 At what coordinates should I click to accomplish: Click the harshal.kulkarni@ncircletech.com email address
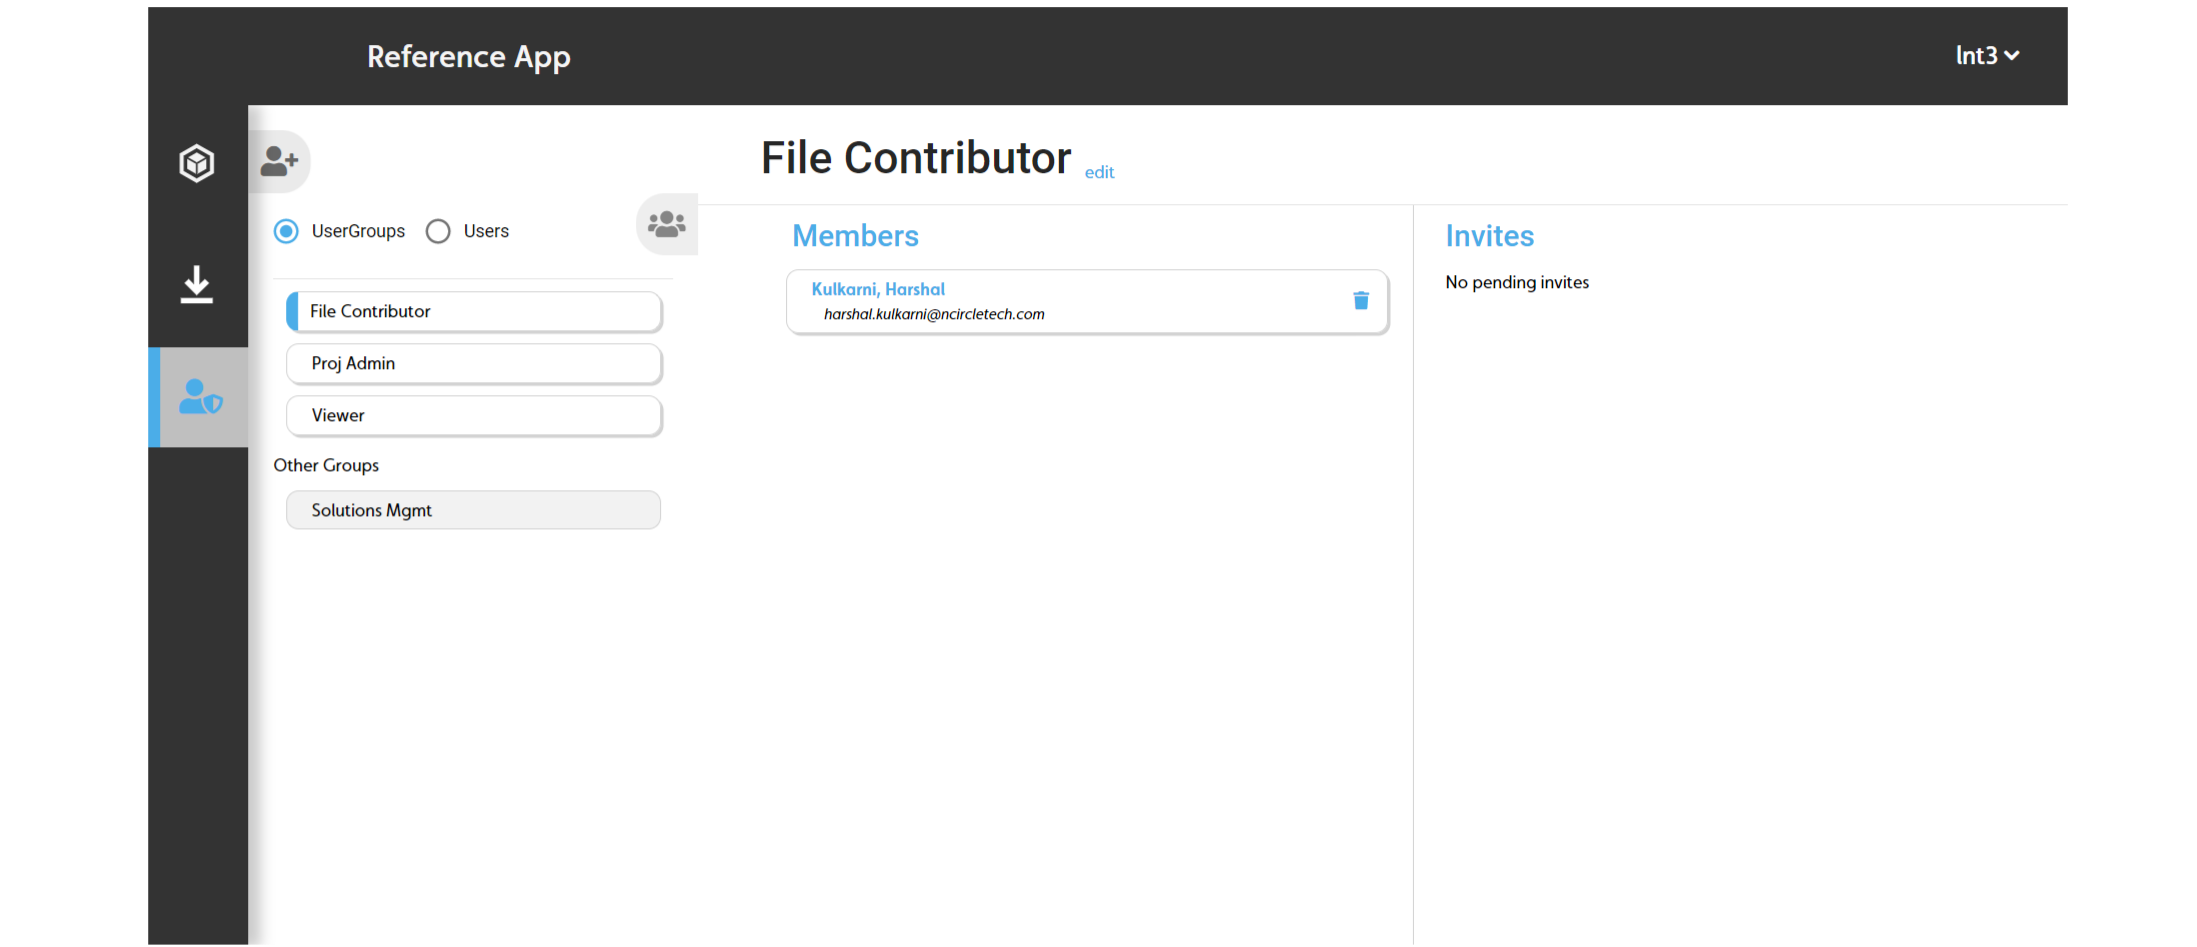933,314
